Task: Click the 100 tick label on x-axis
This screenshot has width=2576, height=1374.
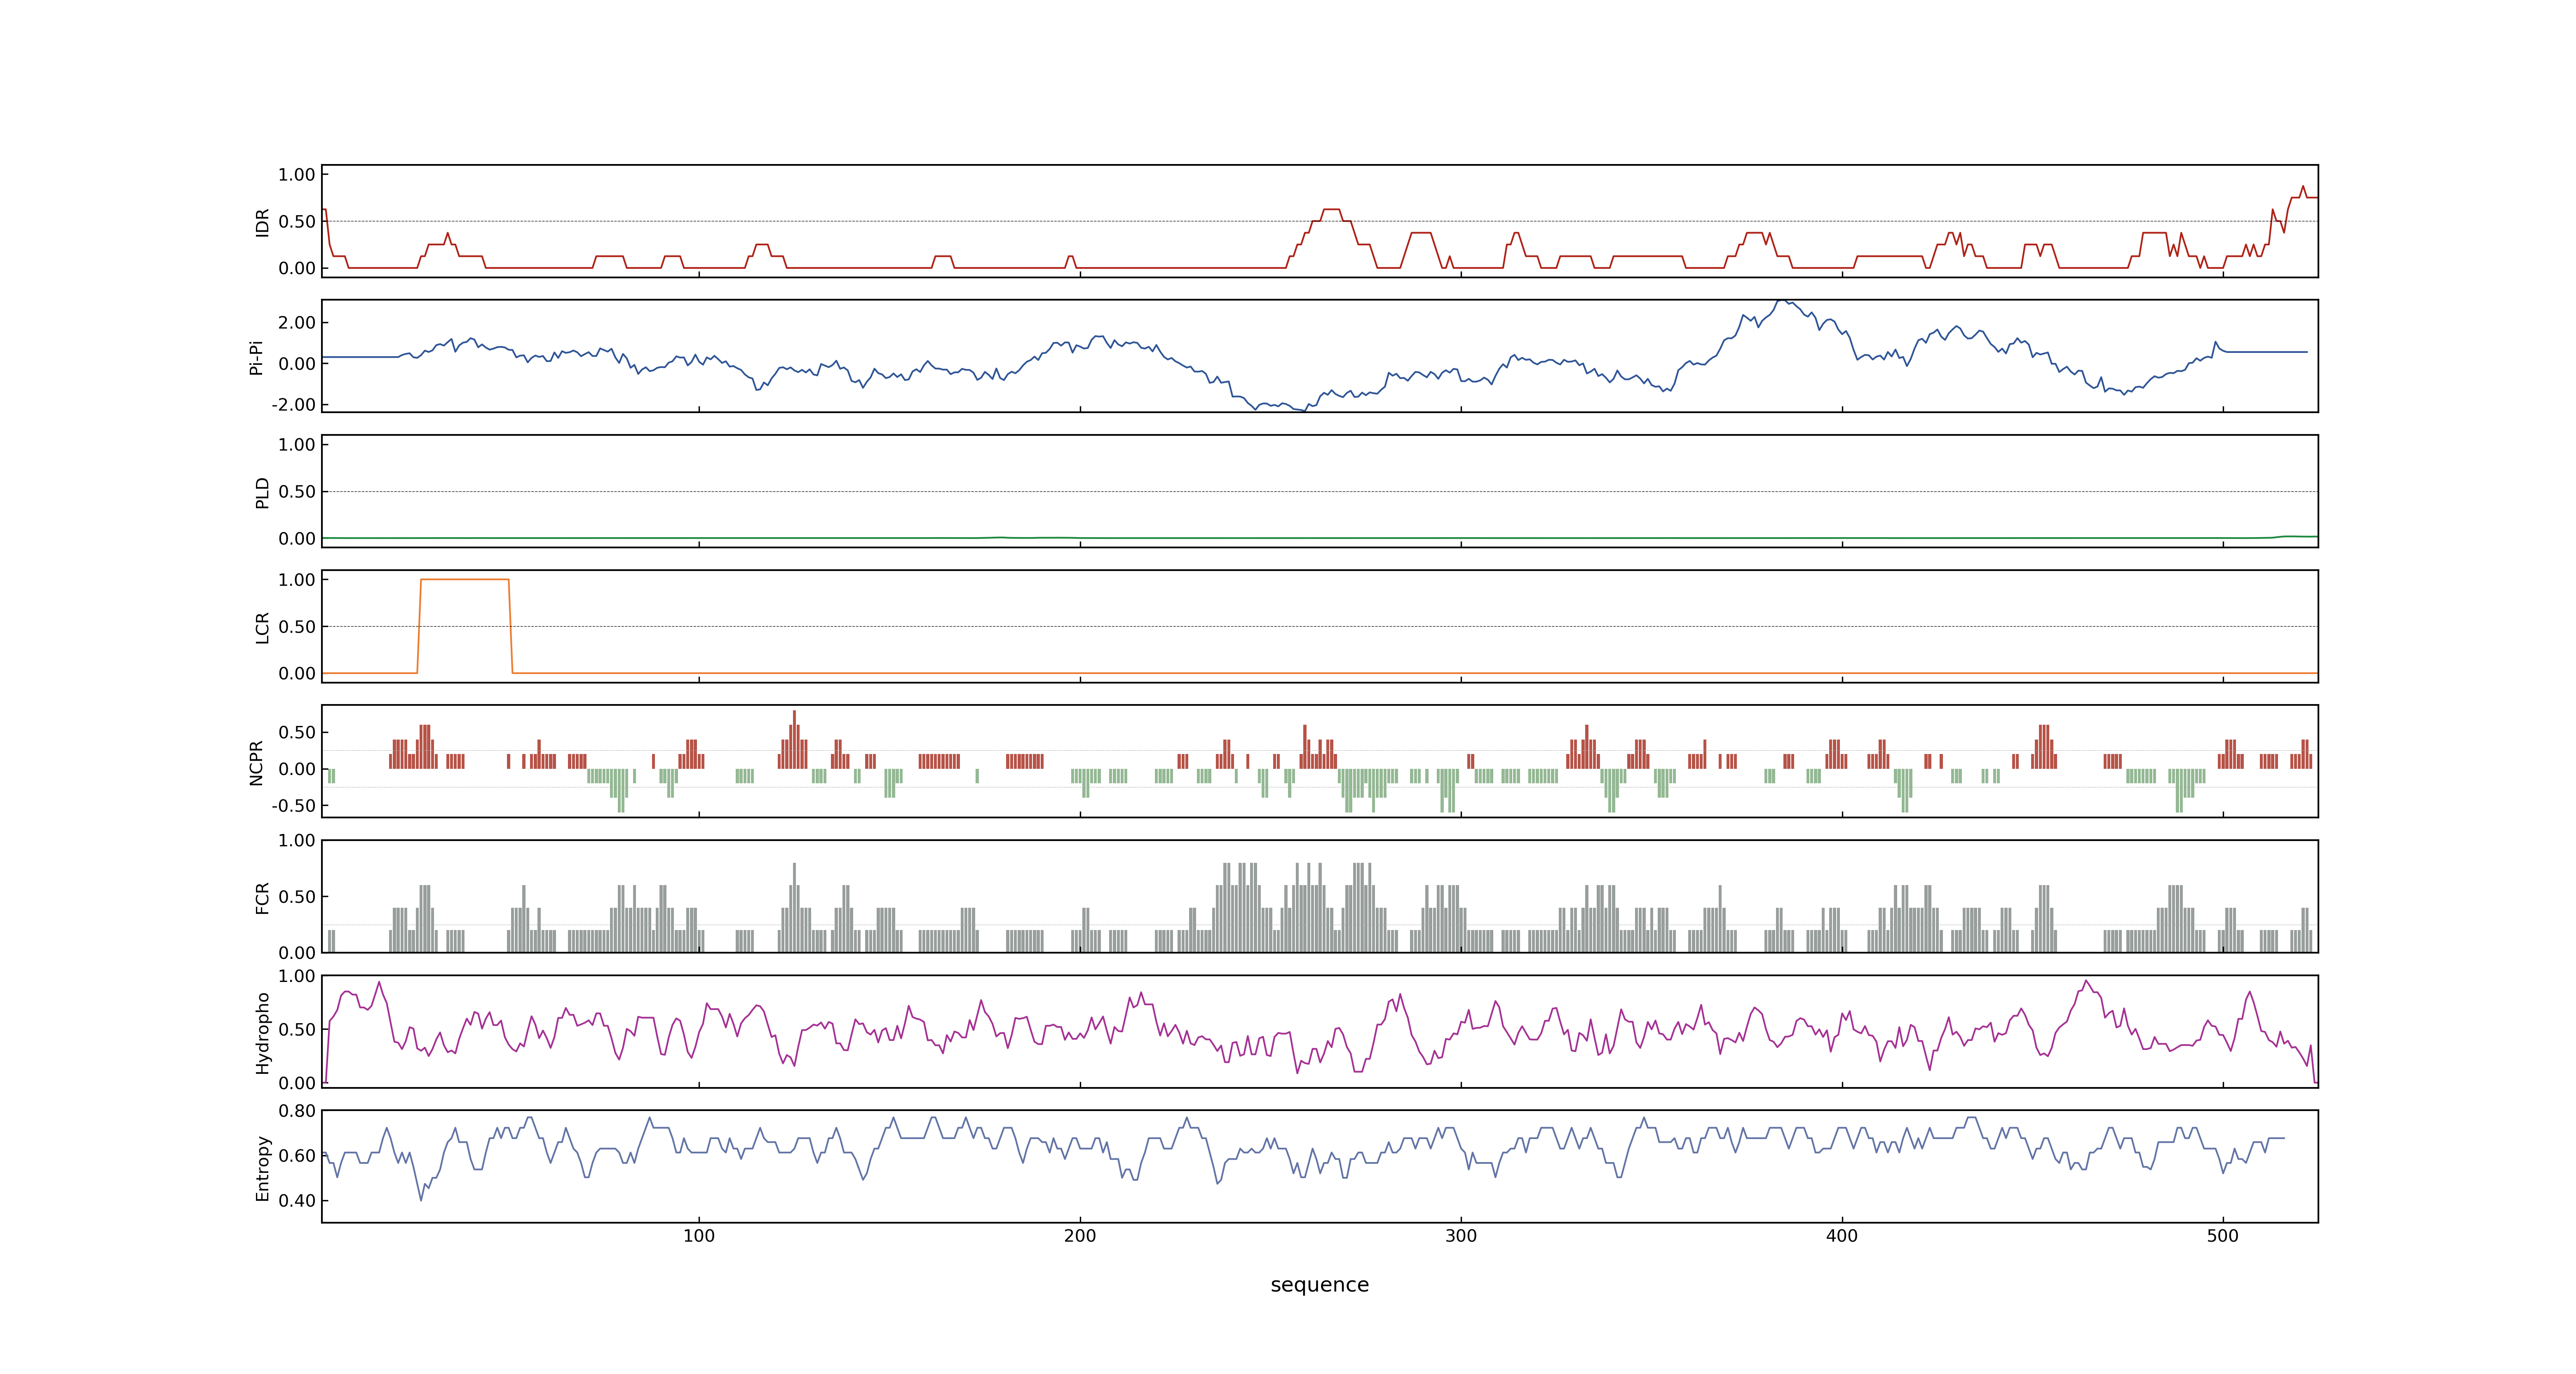Action: (x=698, y=1236)
